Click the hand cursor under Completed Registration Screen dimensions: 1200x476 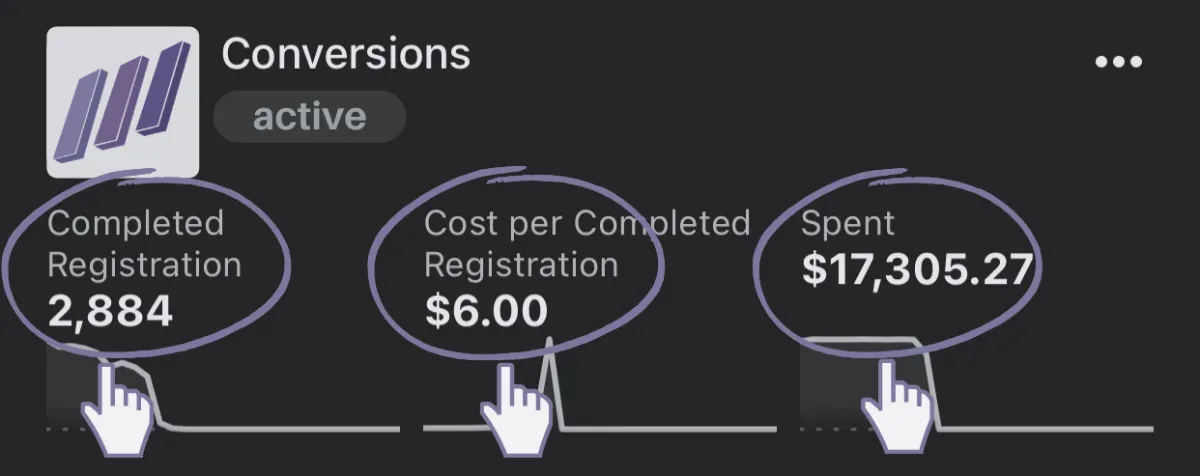tap(118, 407)
